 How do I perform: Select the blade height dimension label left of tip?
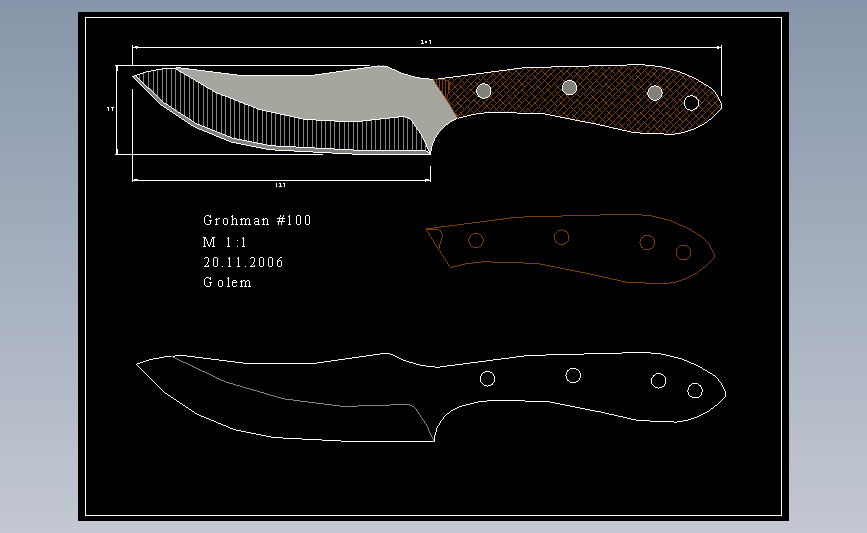(111, 109)
